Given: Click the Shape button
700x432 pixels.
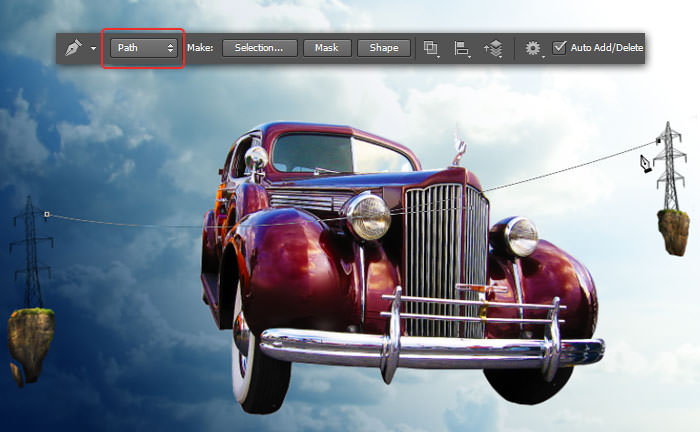Looking at the screenshot, I should click(384, 48).
